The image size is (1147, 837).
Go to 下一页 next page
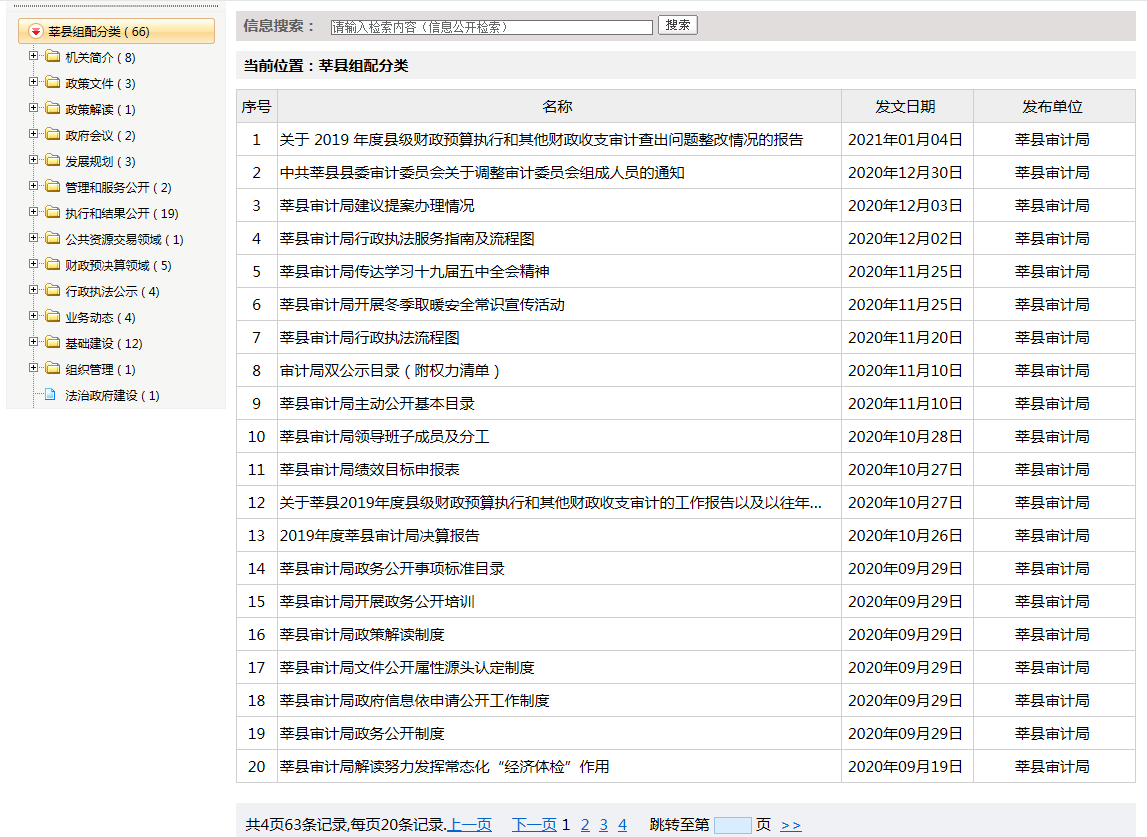(x=534, y=825)
